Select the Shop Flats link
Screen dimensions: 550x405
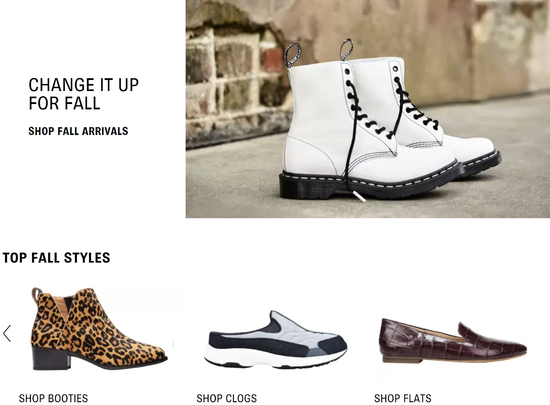403,398
